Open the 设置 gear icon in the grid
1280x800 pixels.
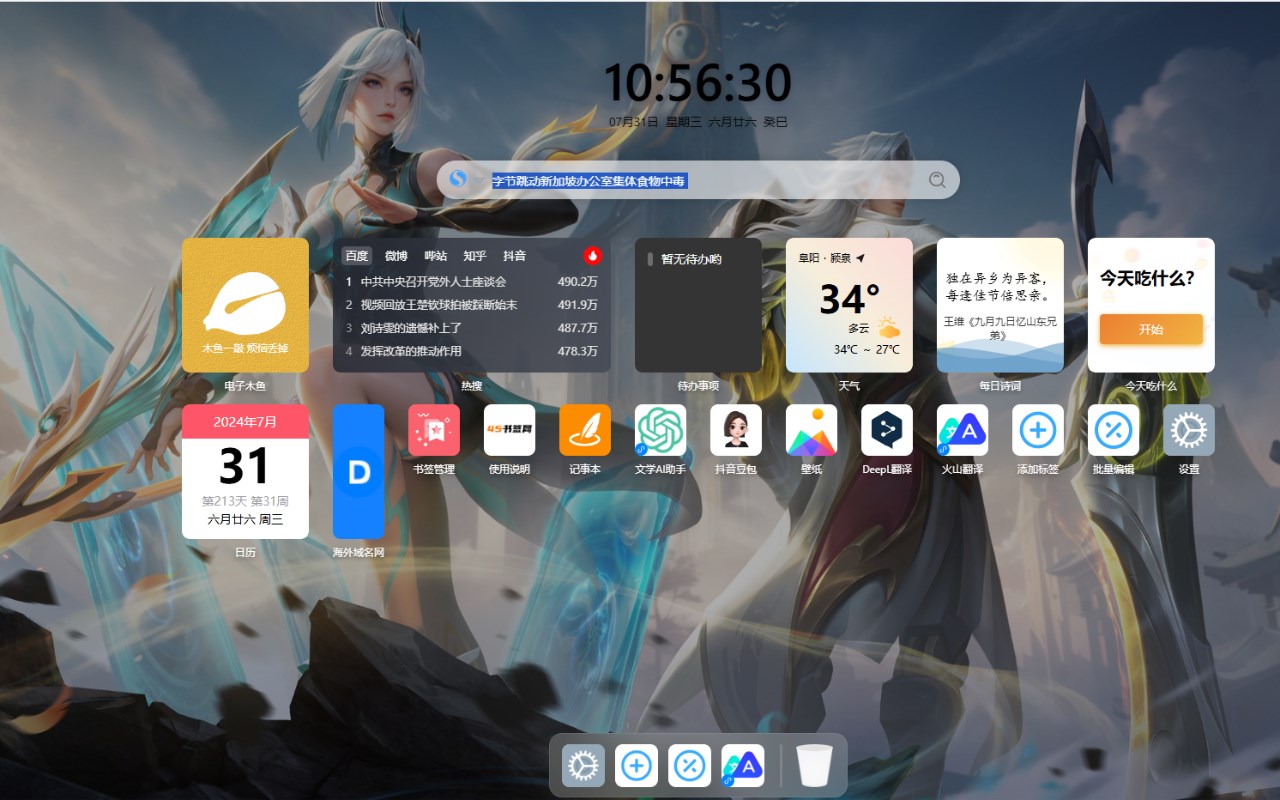(1189, 430)
